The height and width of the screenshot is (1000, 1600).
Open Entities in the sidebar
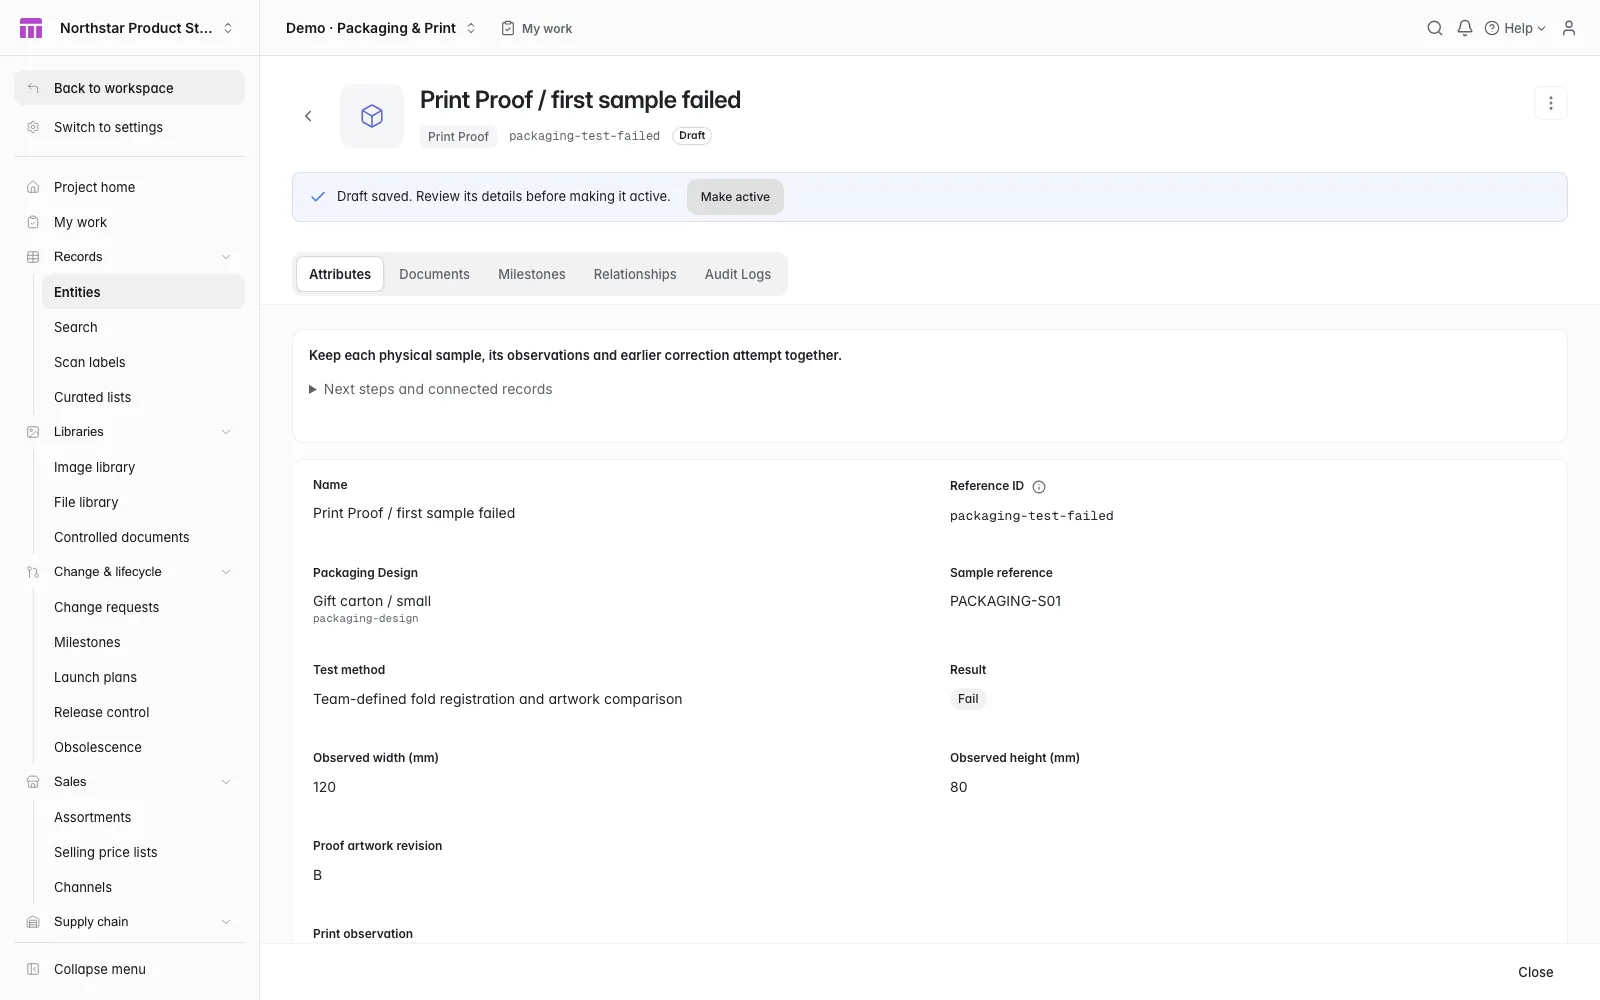(x=143, y=292)
